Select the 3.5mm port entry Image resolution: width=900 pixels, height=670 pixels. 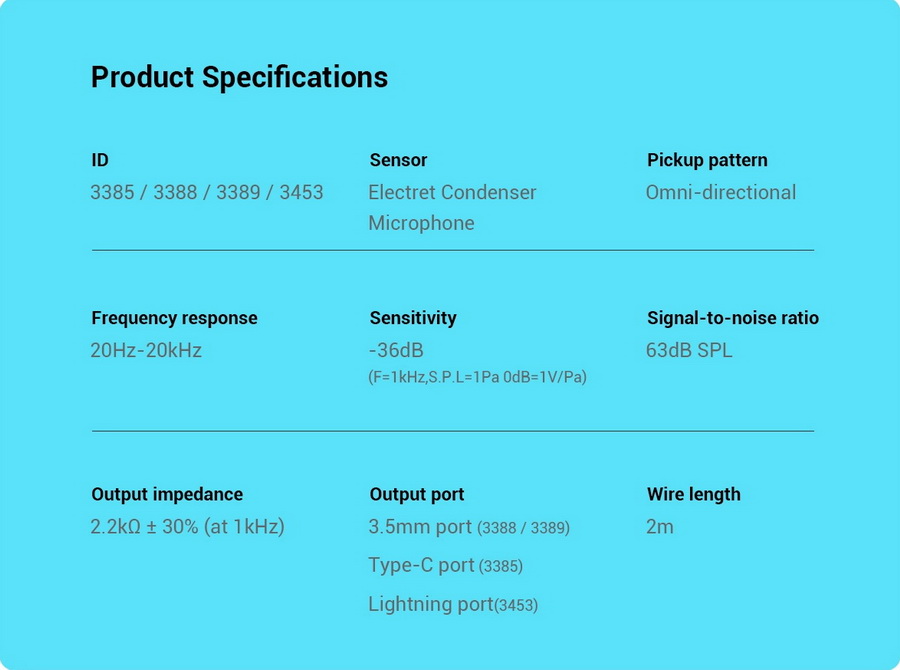click(469, 527)
